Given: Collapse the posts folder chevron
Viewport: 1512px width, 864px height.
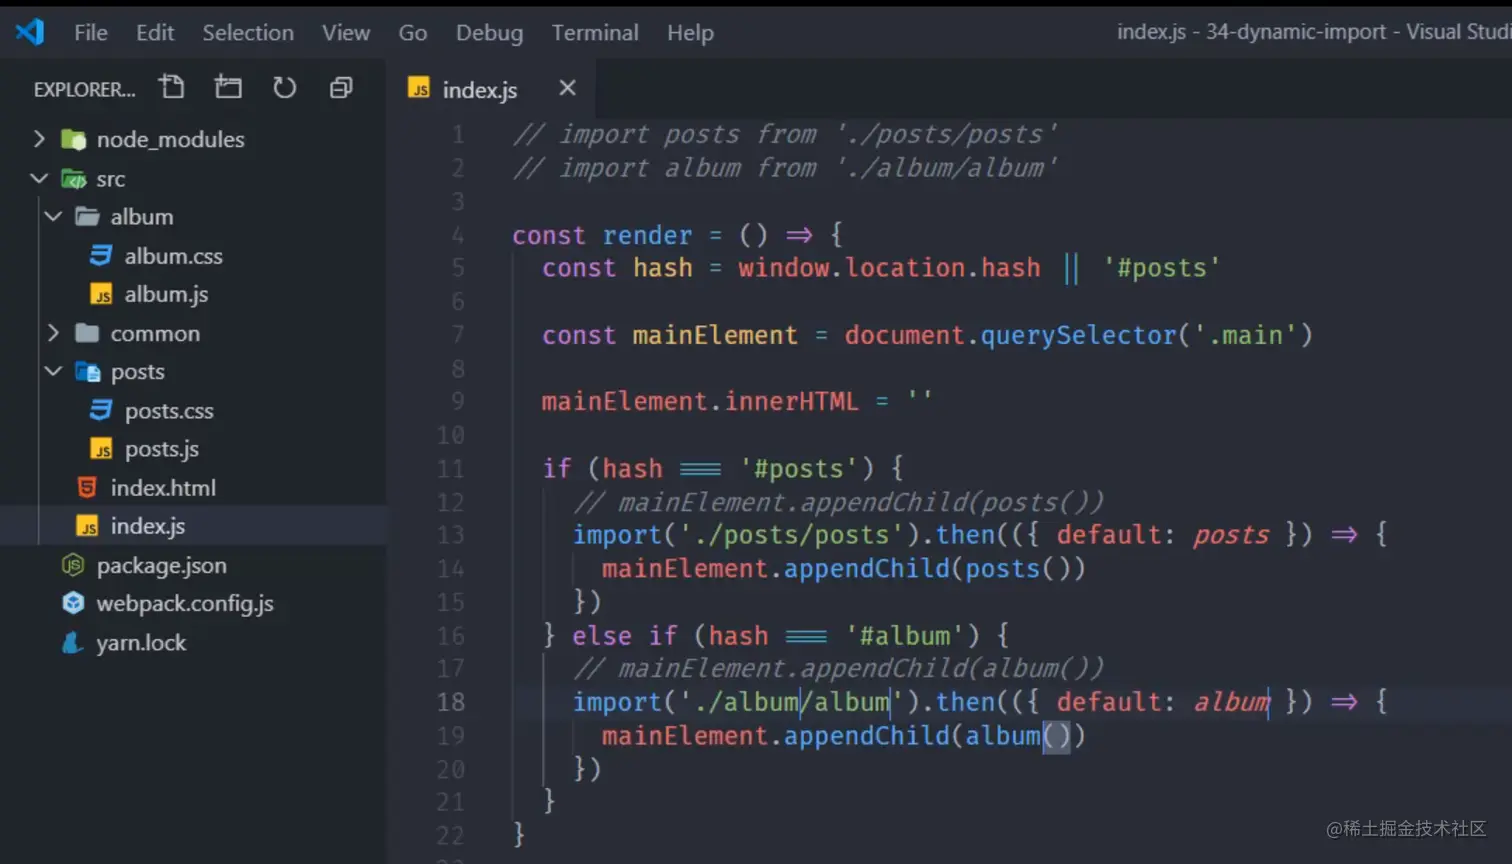Looking at the screenshot, I should tap(53, 372).
